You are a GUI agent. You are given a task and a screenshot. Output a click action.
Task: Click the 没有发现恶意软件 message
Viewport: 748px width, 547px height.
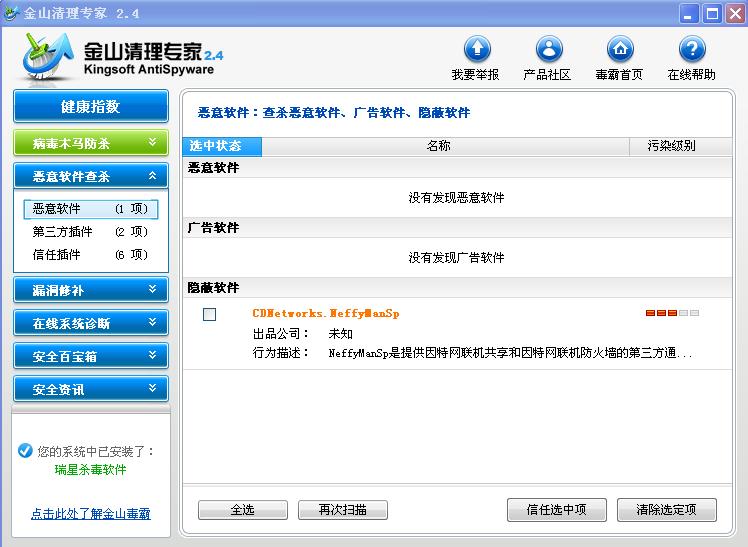click(457, 197)
